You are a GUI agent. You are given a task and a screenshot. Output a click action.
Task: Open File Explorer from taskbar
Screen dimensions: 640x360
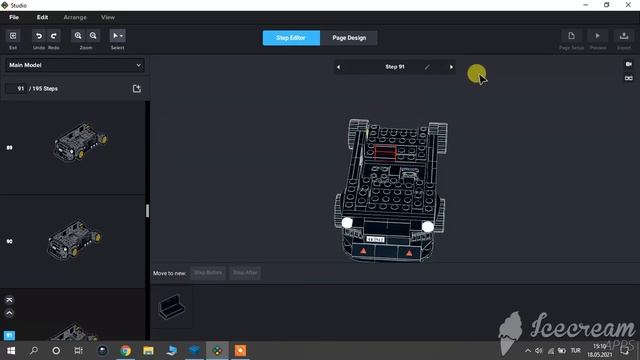(148, 351)
